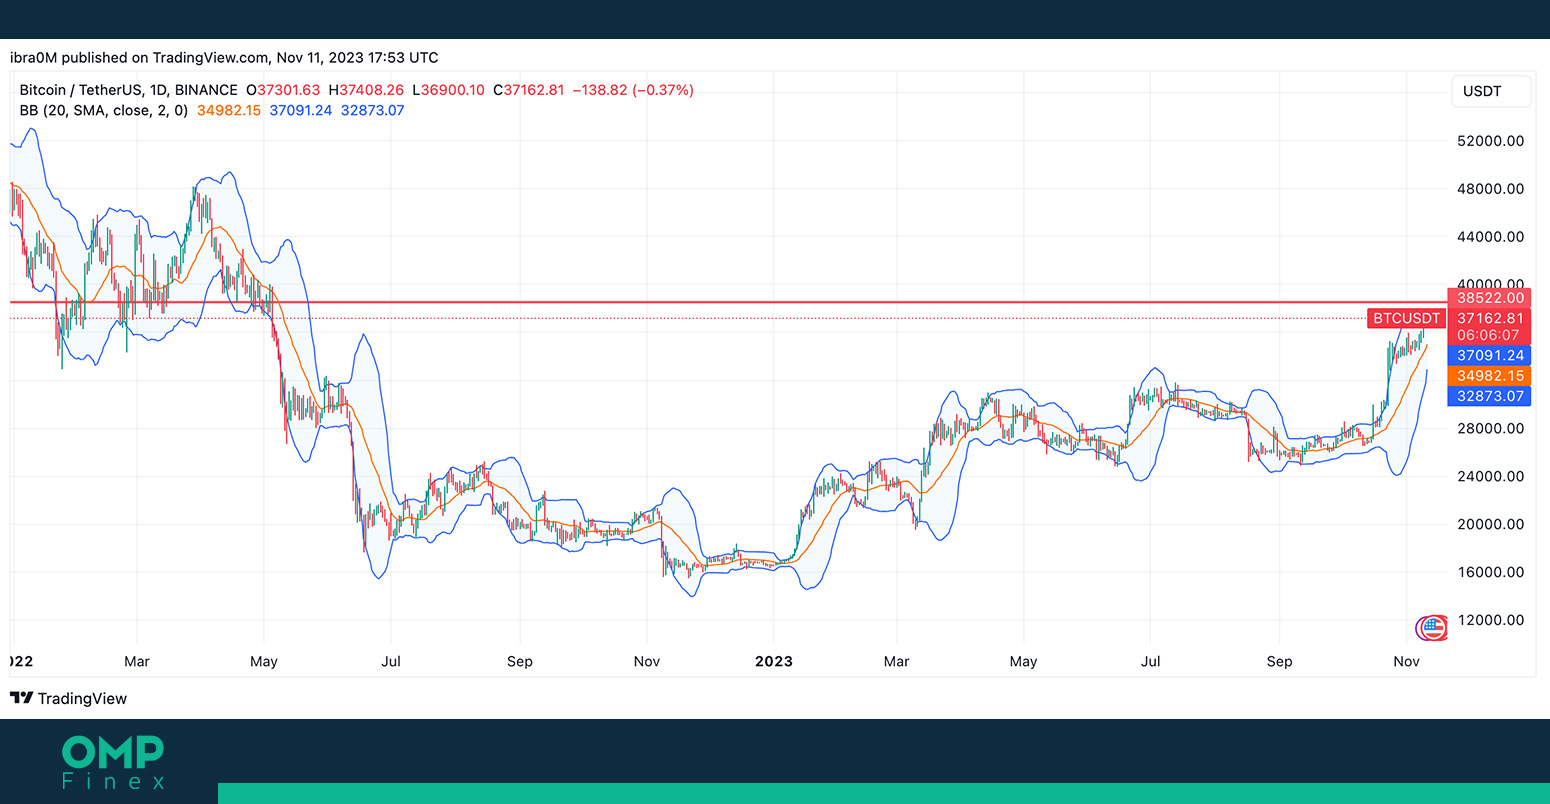1550x804 pixels.
Task: Click the 16000.00 price axis label
Action: pyautogui.click(x=1490, y=572)
